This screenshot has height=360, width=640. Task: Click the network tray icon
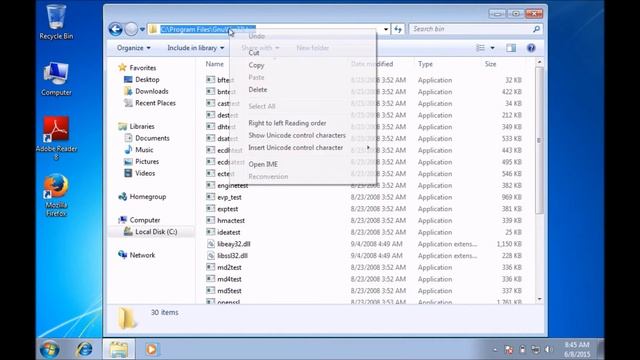pyautogui.click(x=535, y=350)
